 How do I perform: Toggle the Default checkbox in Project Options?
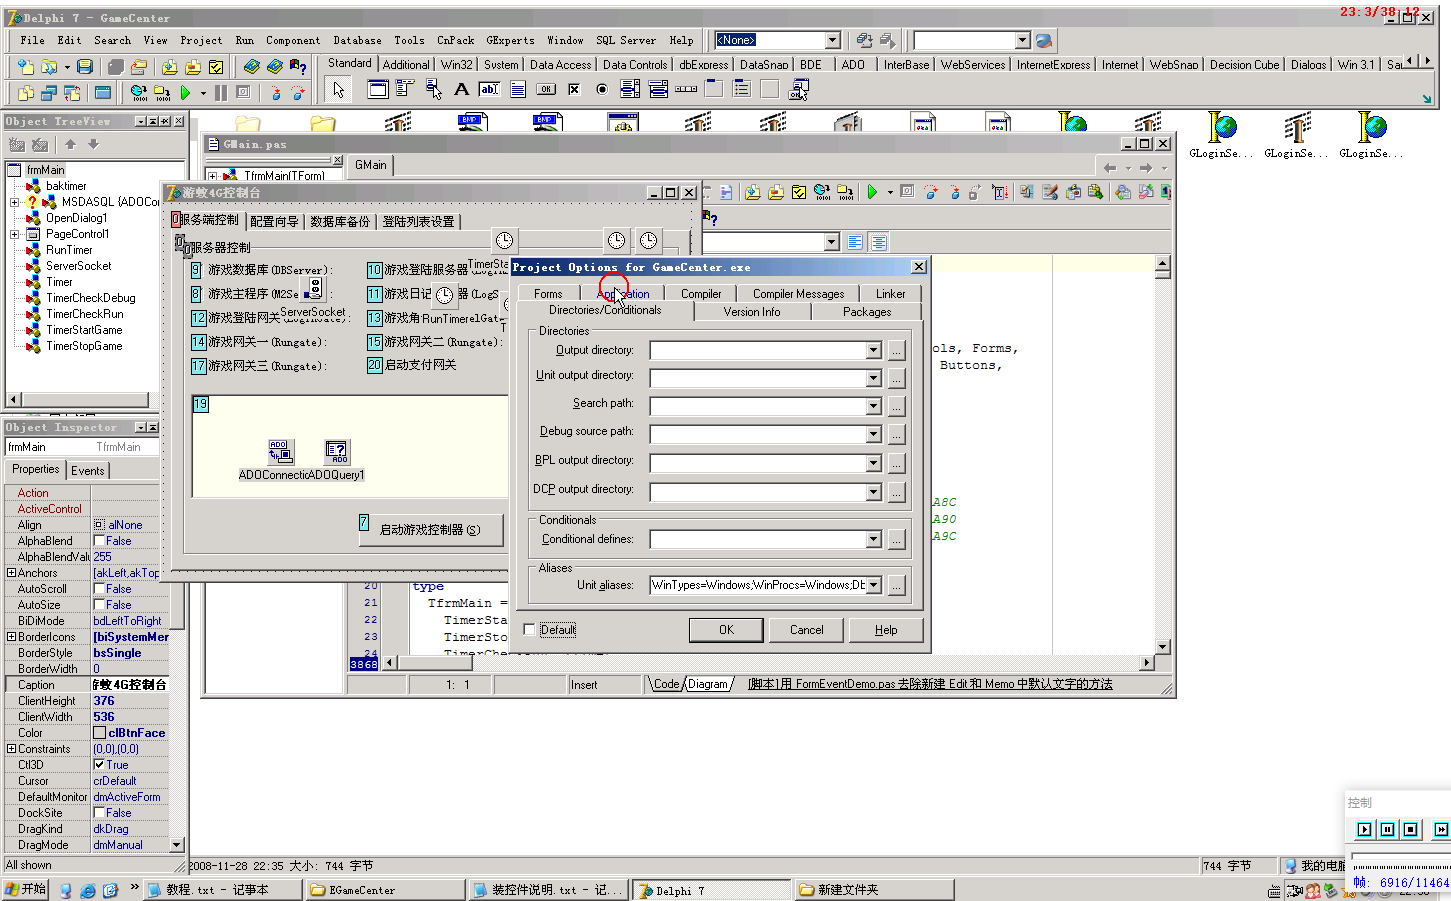pos(529,630)
